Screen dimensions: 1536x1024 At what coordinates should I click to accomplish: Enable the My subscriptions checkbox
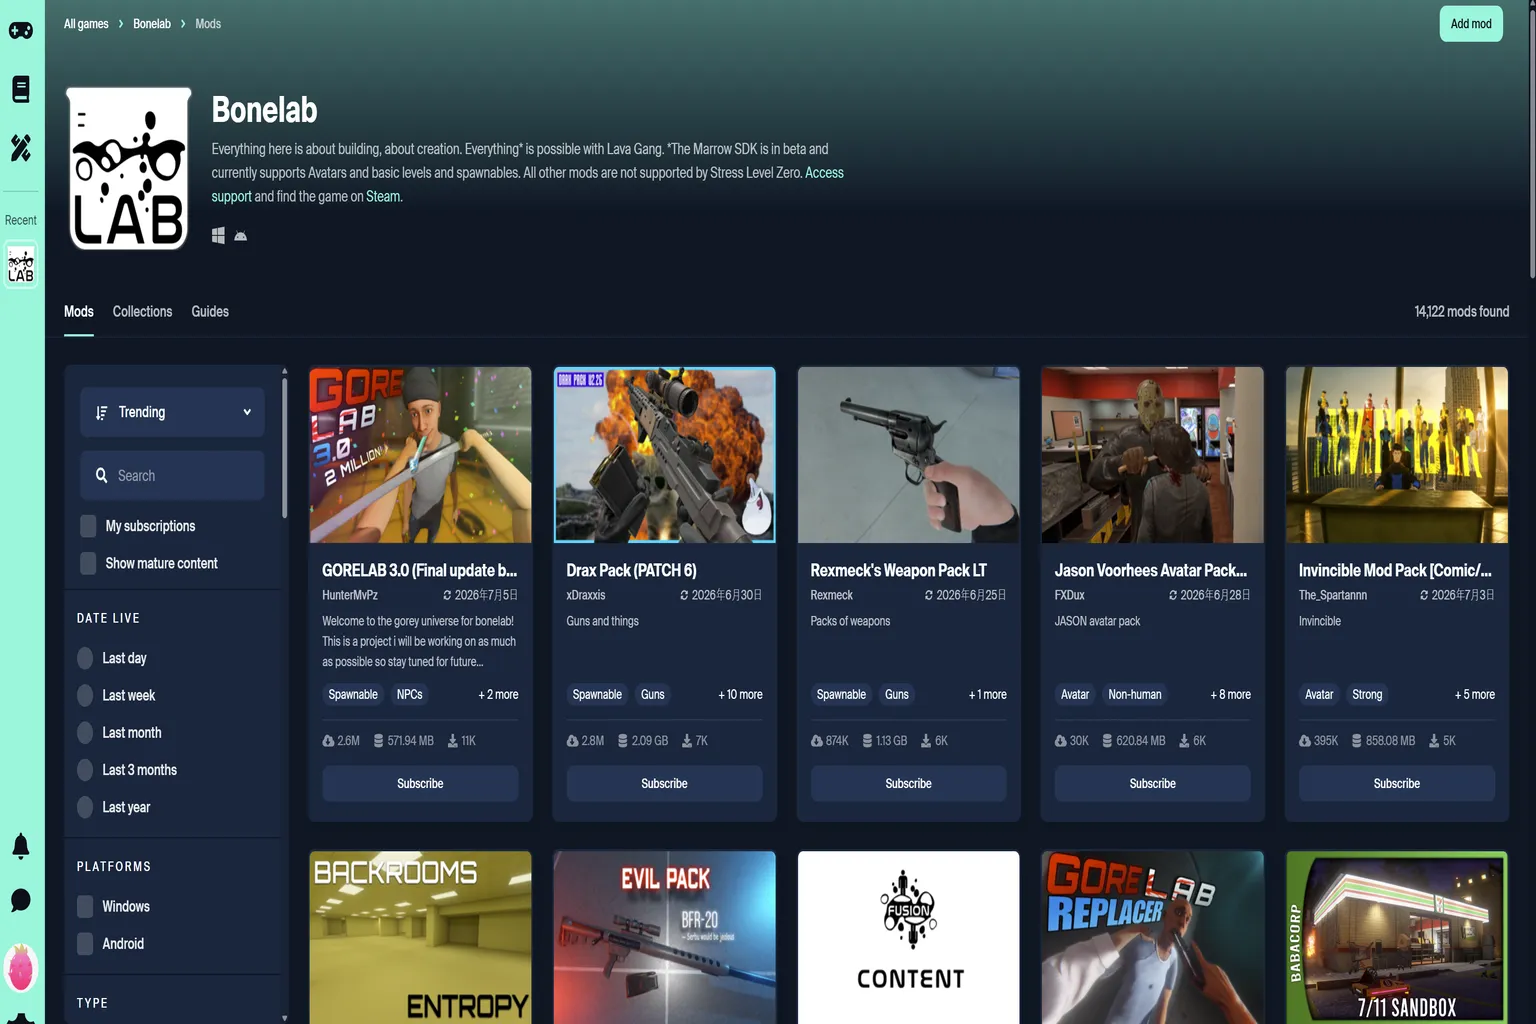(88, 526)
